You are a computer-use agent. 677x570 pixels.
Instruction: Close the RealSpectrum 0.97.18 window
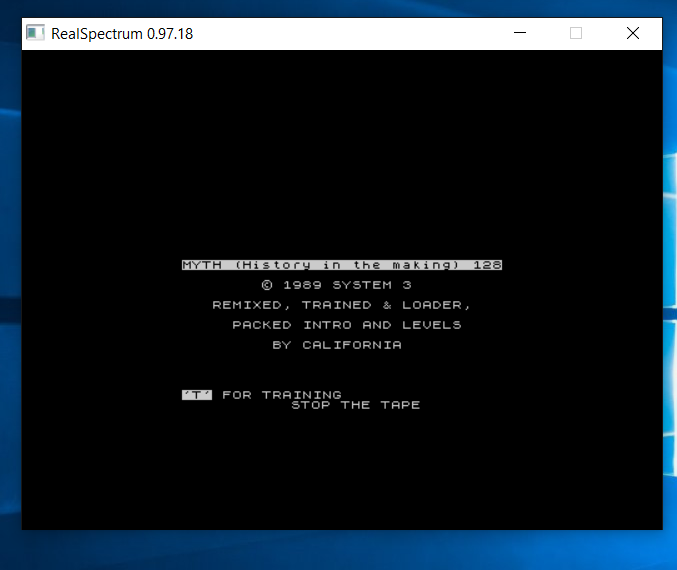[x=633, y=33]
